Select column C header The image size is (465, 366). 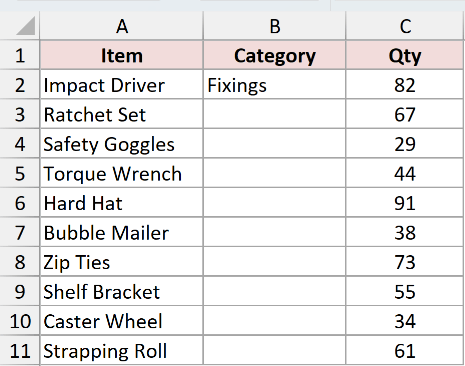tap(405, 26)
